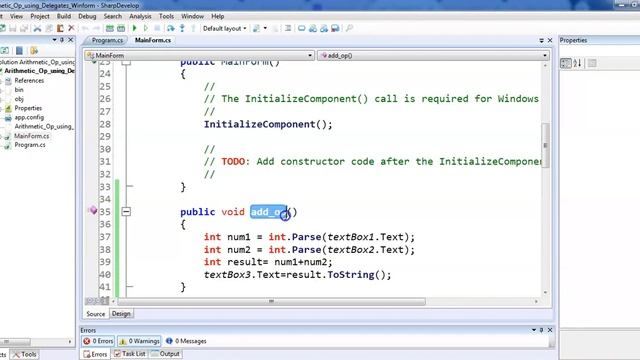Screen dimensions: 640x360
Task: Select MainForm.cs in project tree
Action: pyautogui.click(x=31, y=136)
